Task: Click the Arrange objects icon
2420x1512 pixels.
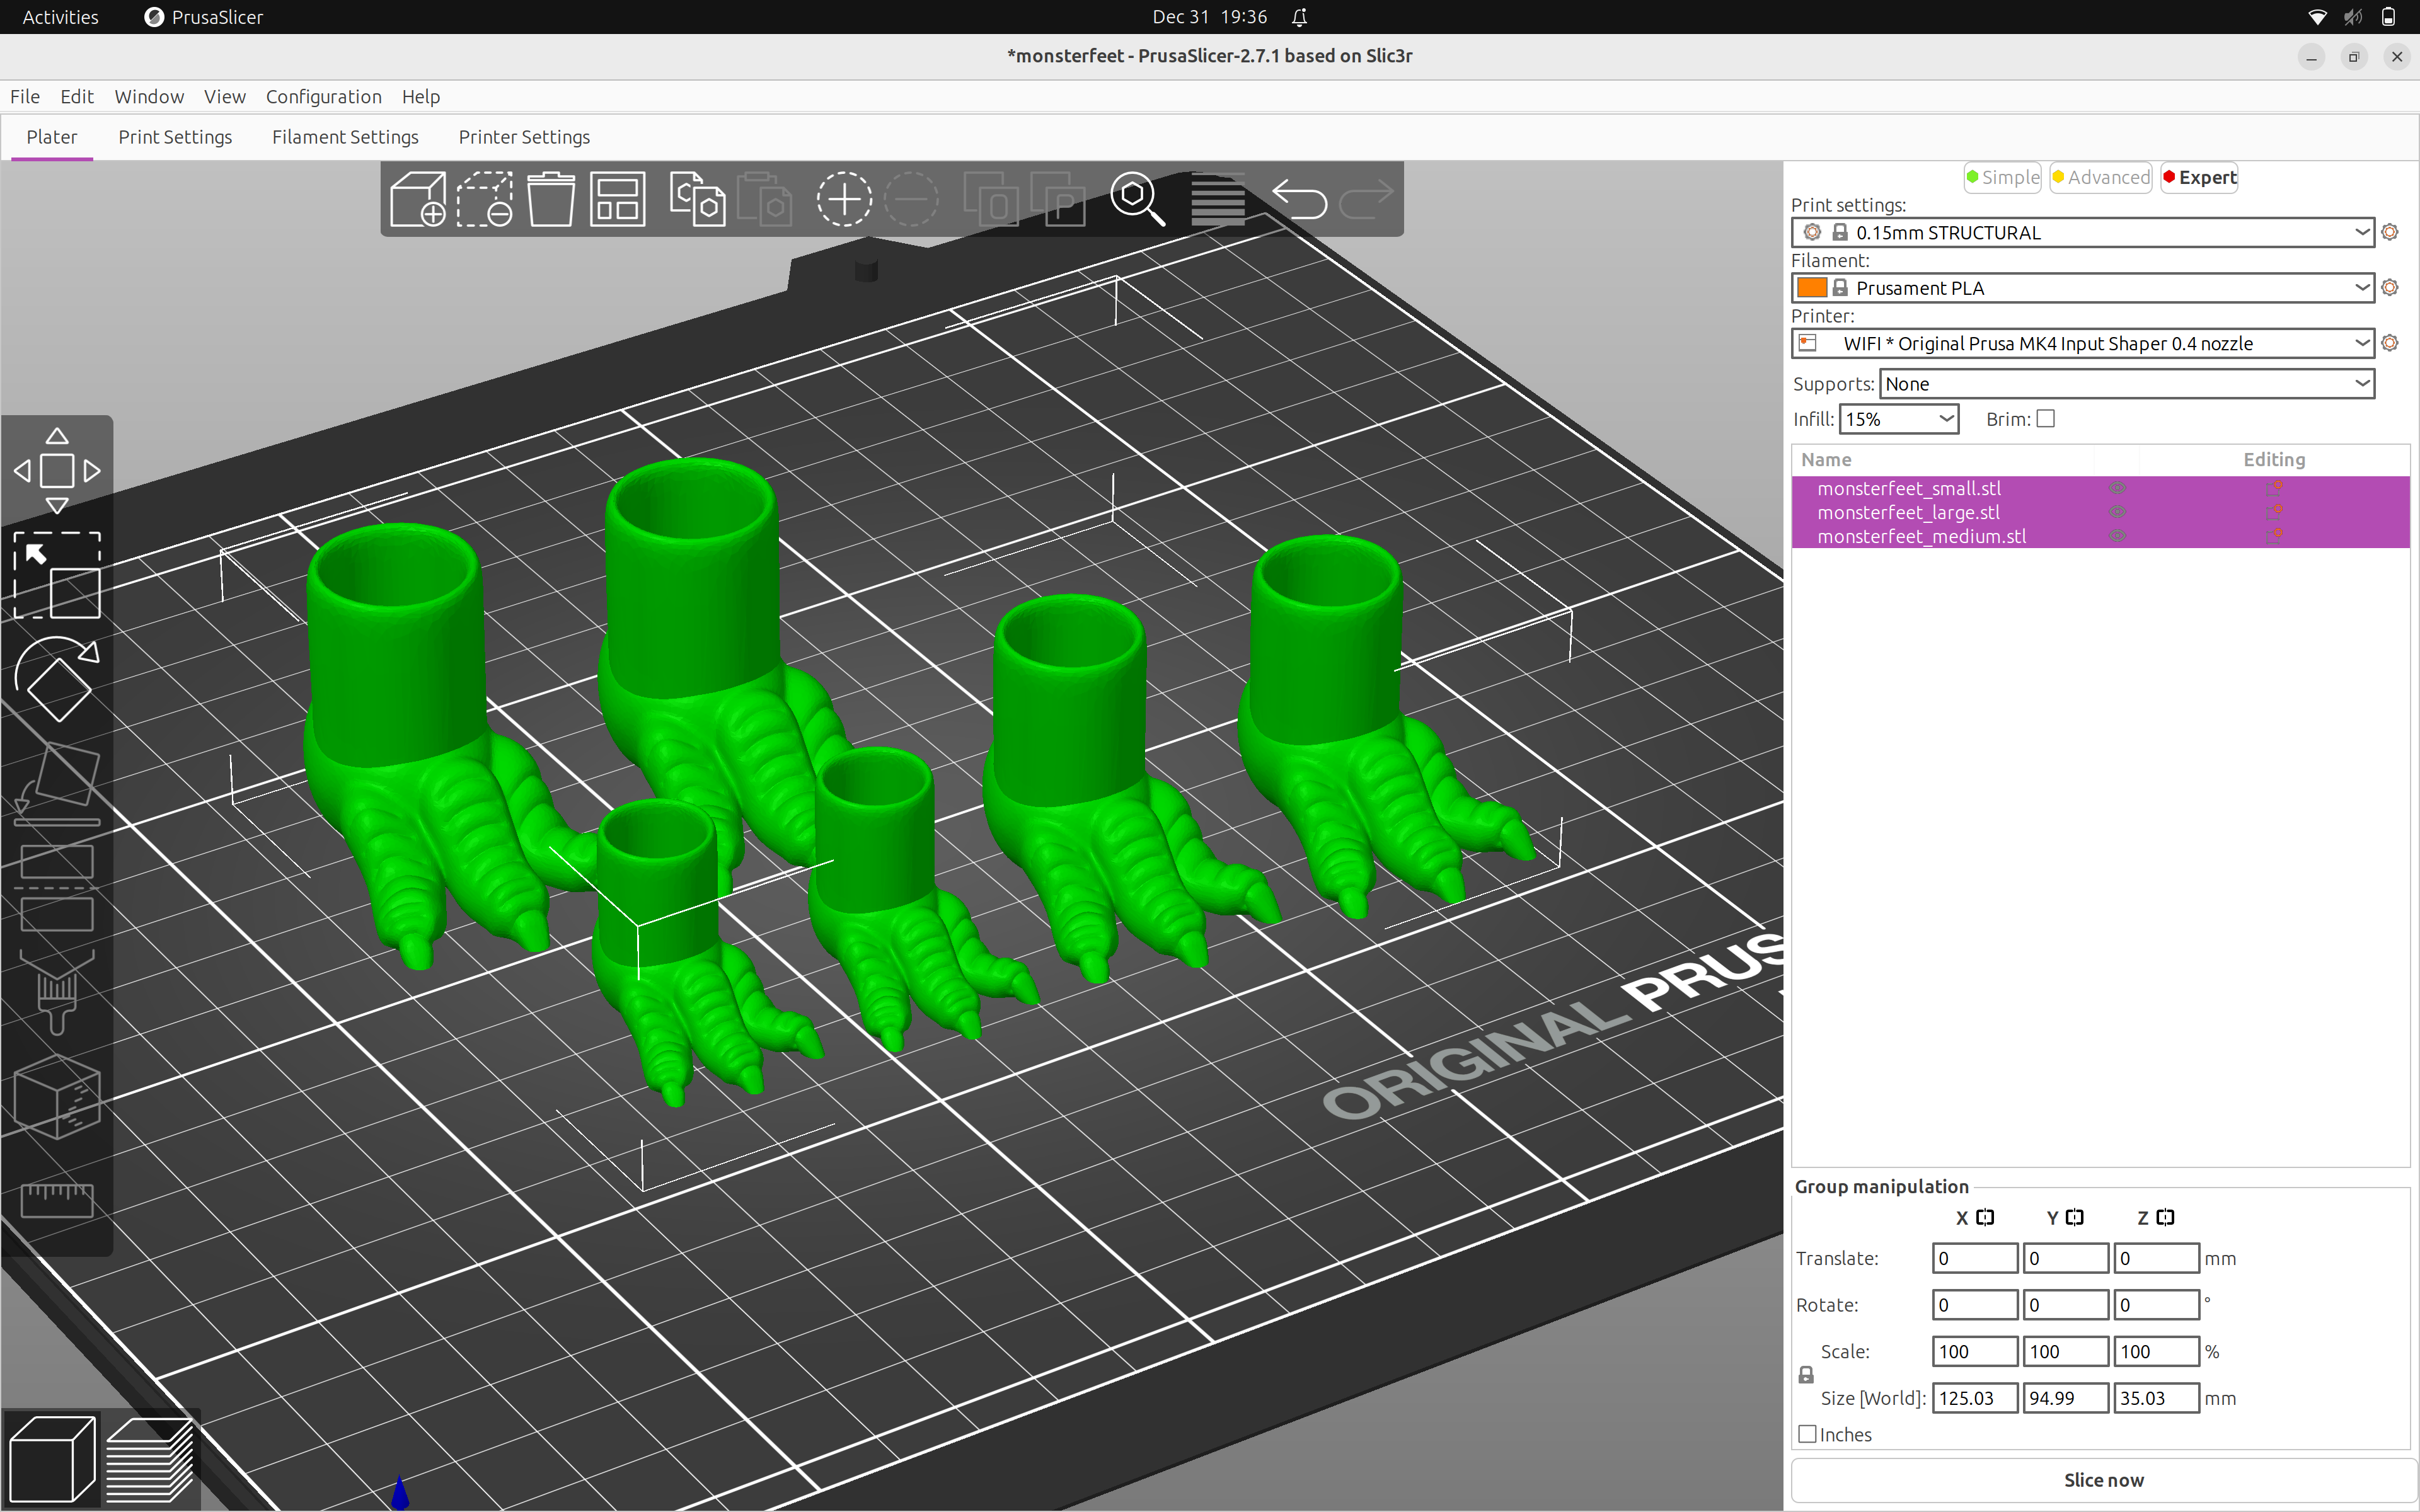Action: tap(617, 199)
